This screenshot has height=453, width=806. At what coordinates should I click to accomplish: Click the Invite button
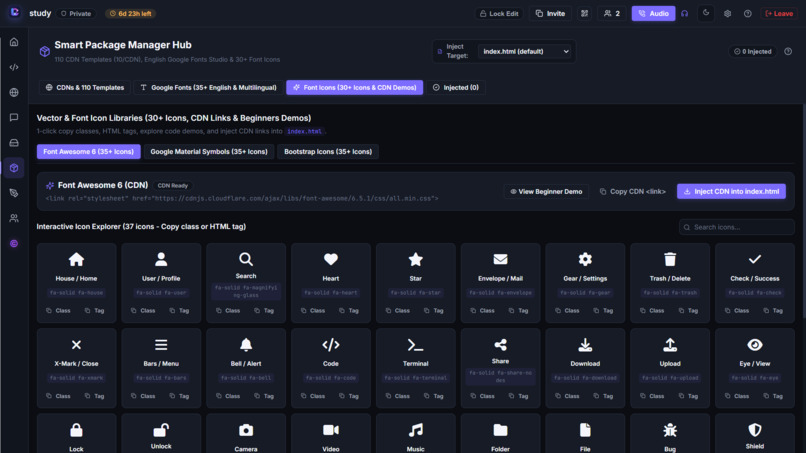point(550,13)
